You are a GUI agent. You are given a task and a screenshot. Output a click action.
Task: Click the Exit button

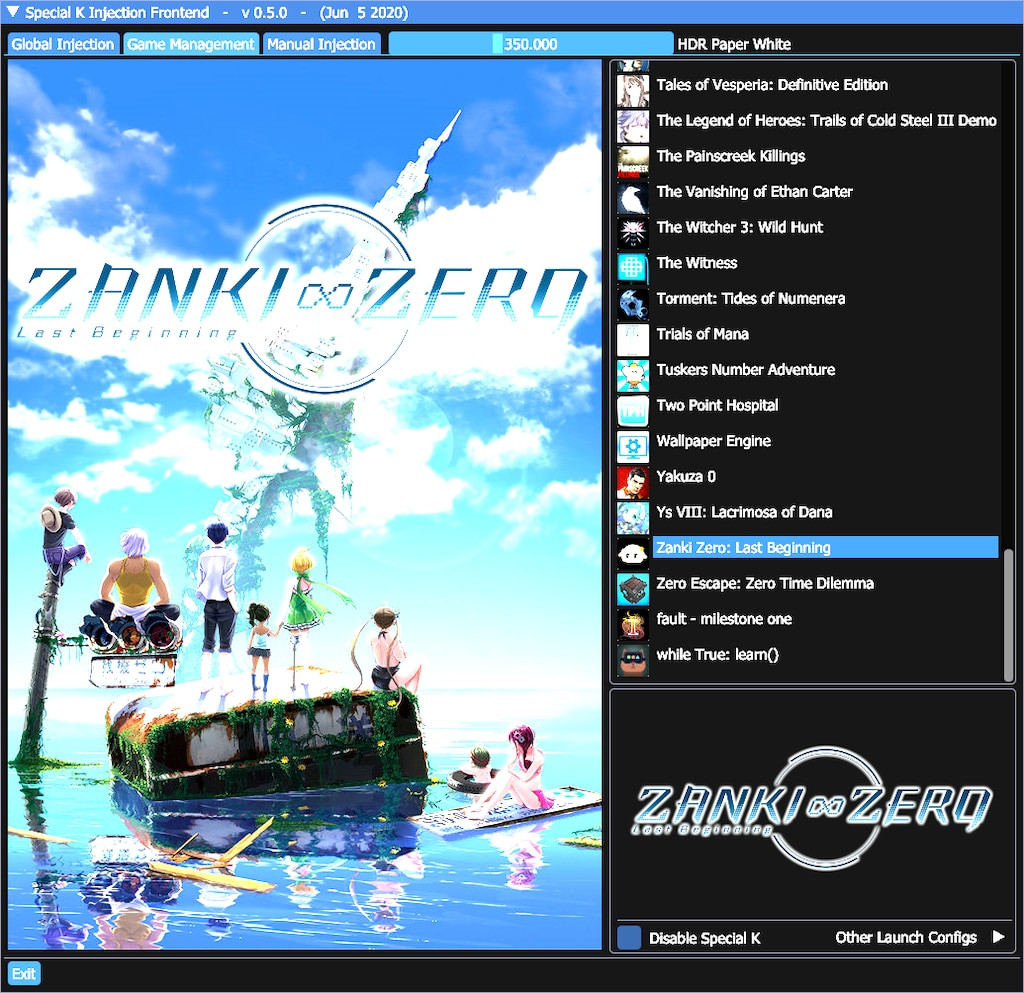click(x=24, y=973)
